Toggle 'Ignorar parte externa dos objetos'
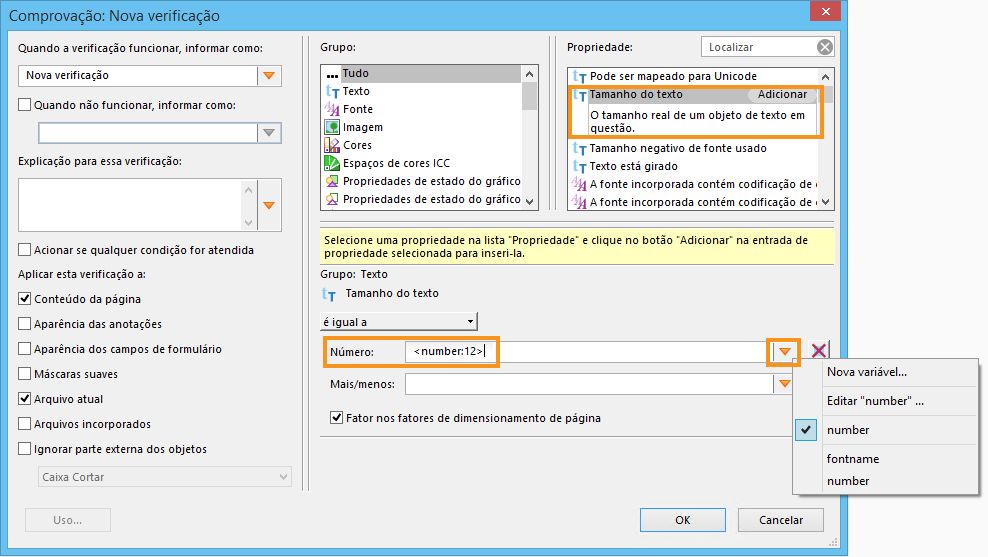This screenshot has width=988, height=557. (x=25, y=449)
